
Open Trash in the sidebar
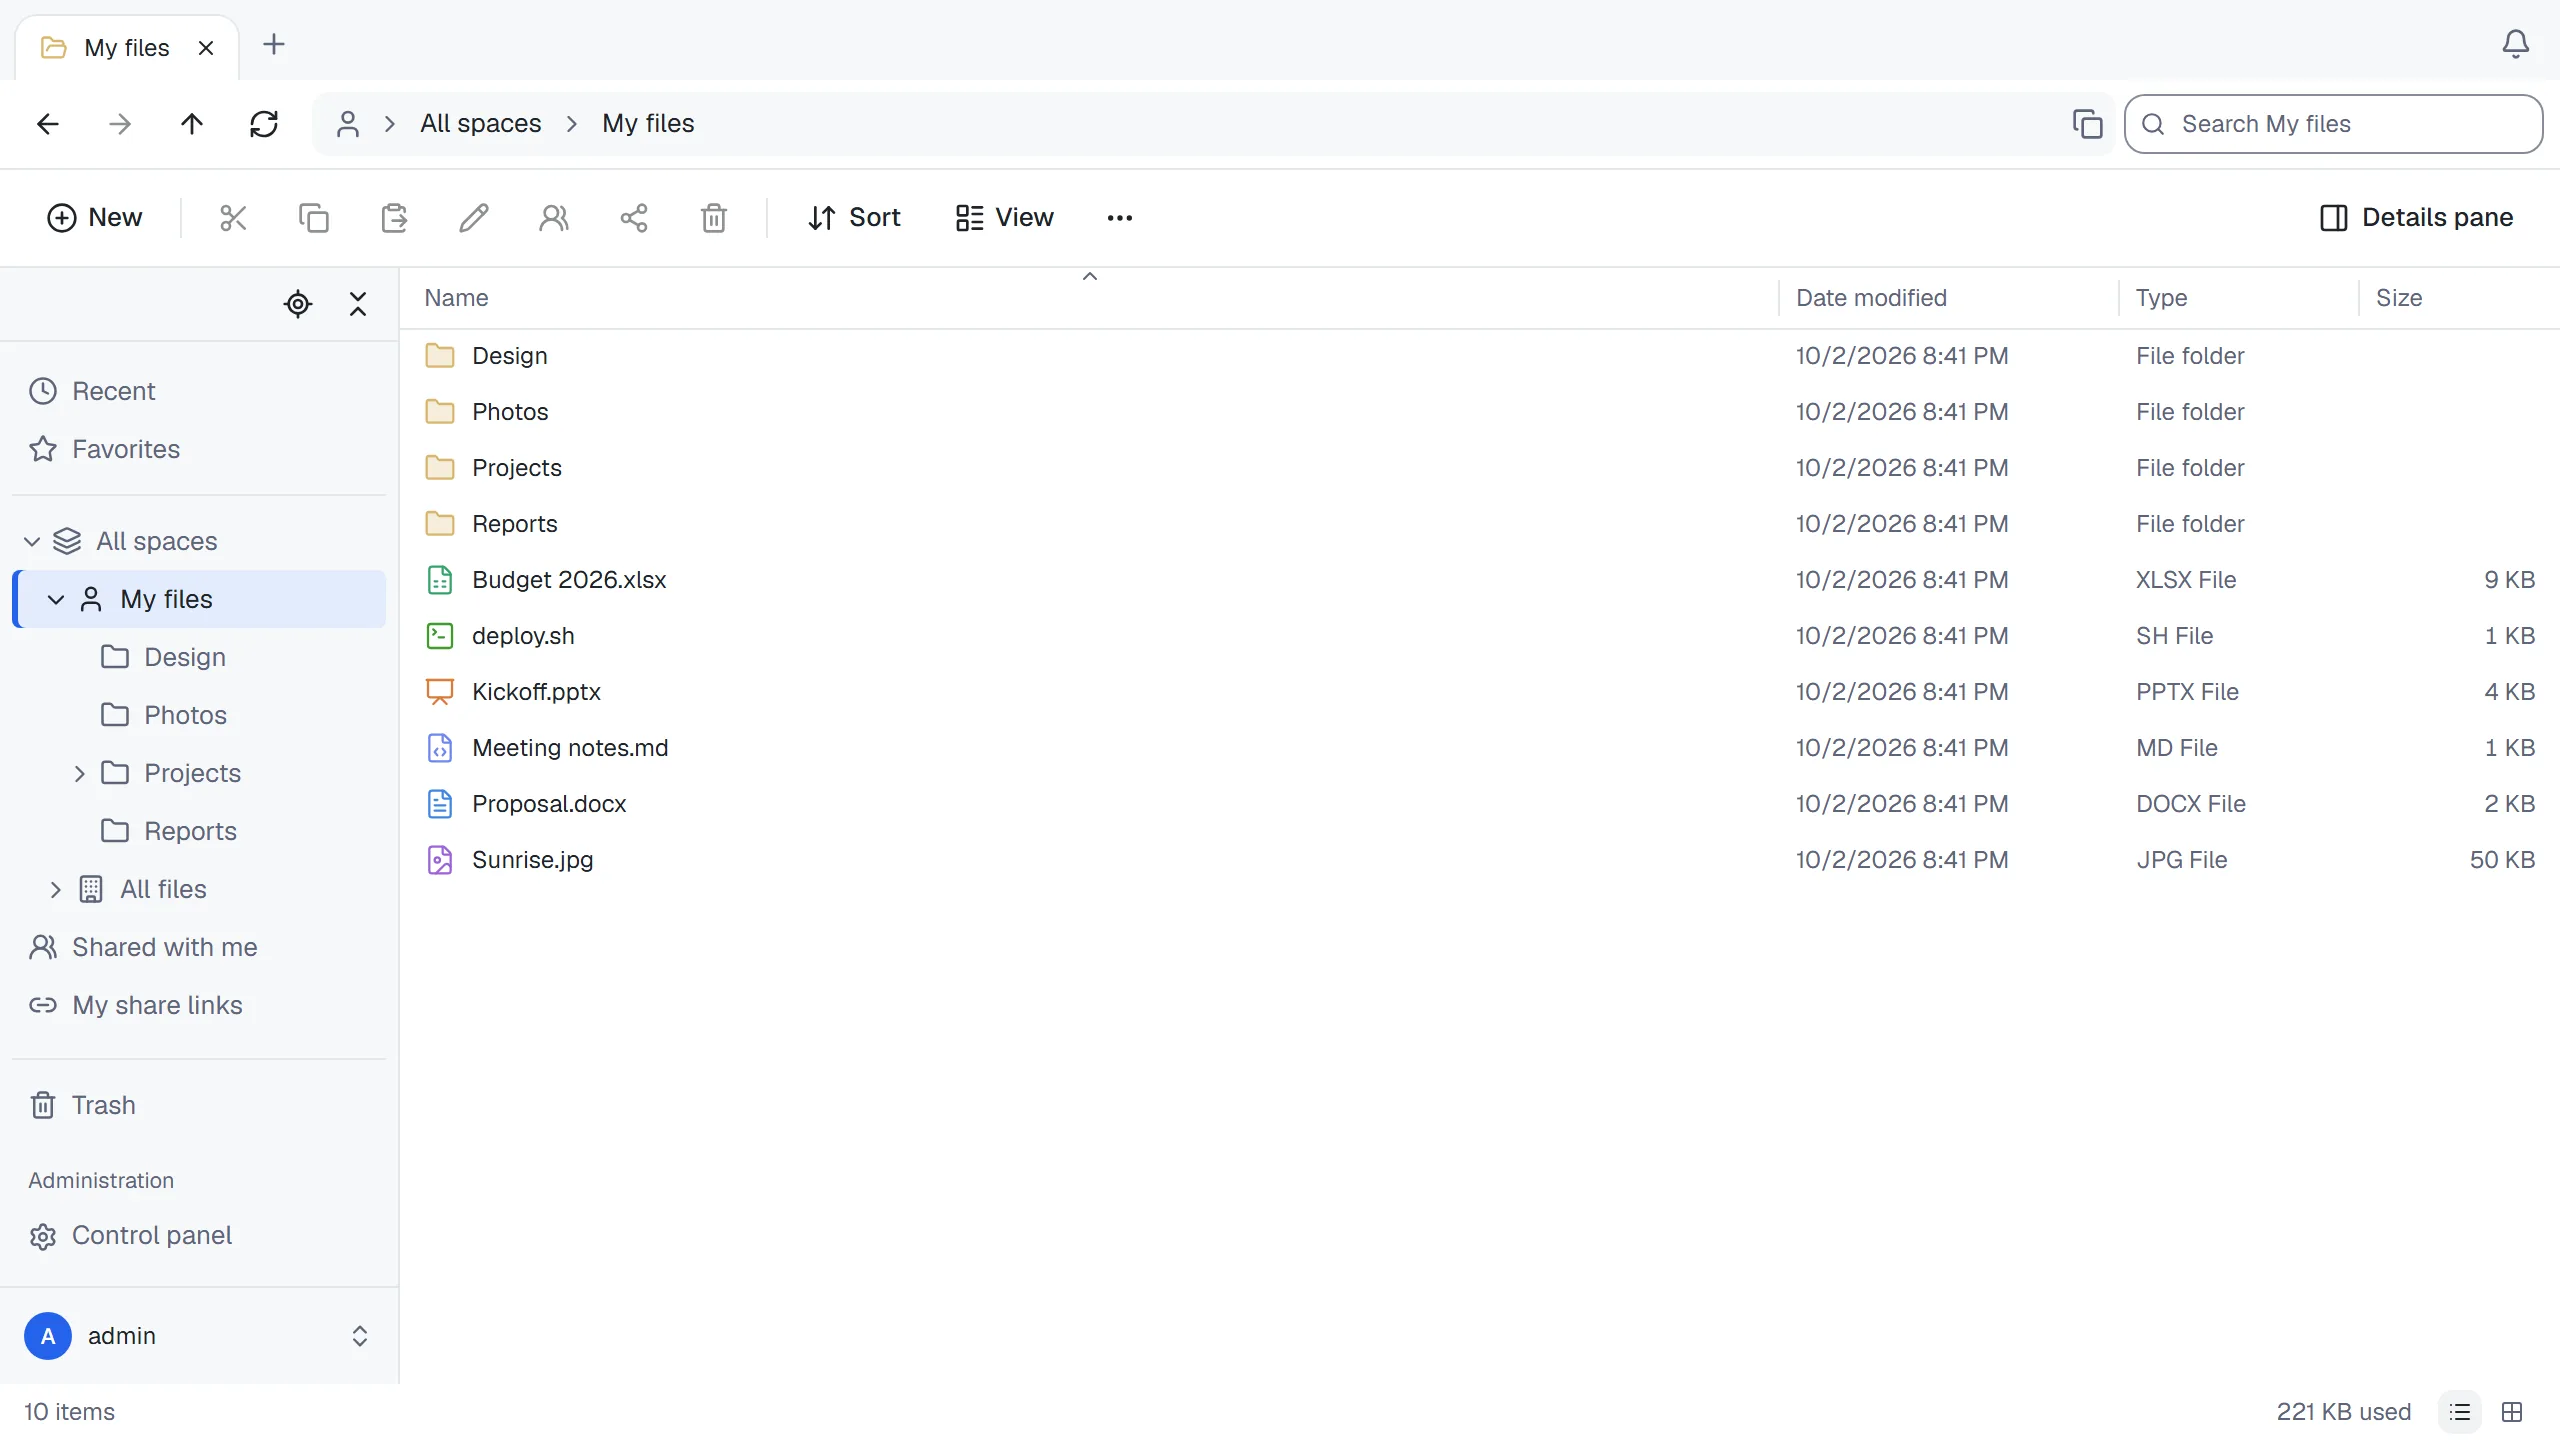point(198,1106)
